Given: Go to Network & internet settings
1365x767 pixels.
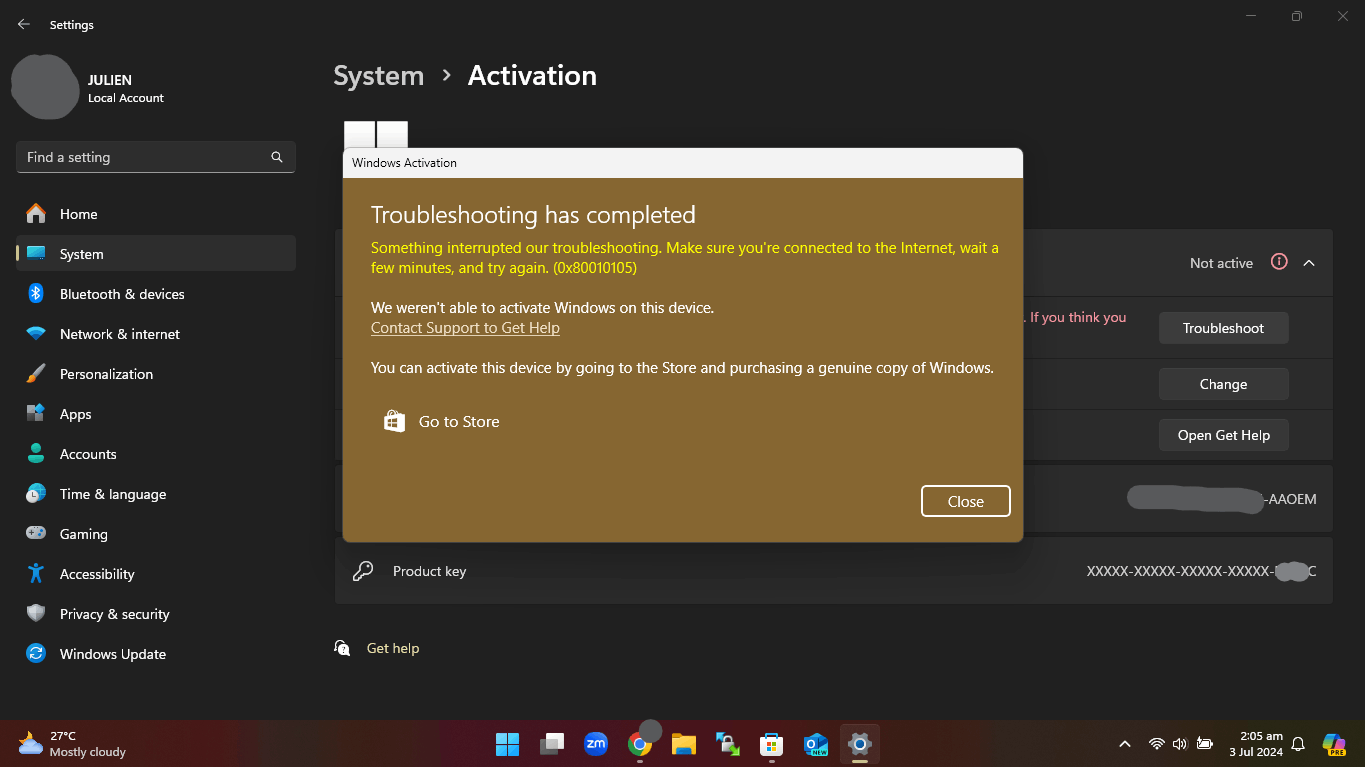Looking at the screenshot, I should [x=156, y=334].
